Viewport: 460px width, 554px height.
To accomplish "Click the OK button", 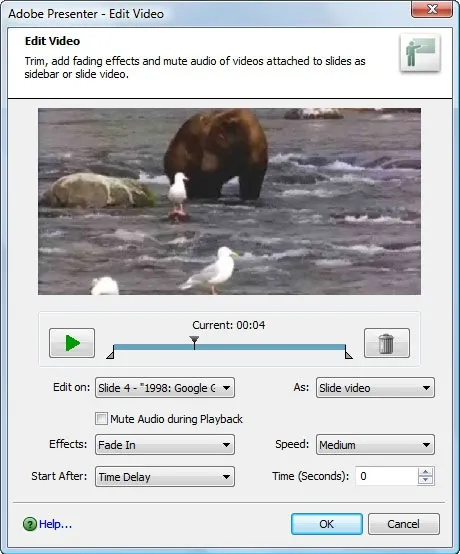I will [x=327, y=524].
